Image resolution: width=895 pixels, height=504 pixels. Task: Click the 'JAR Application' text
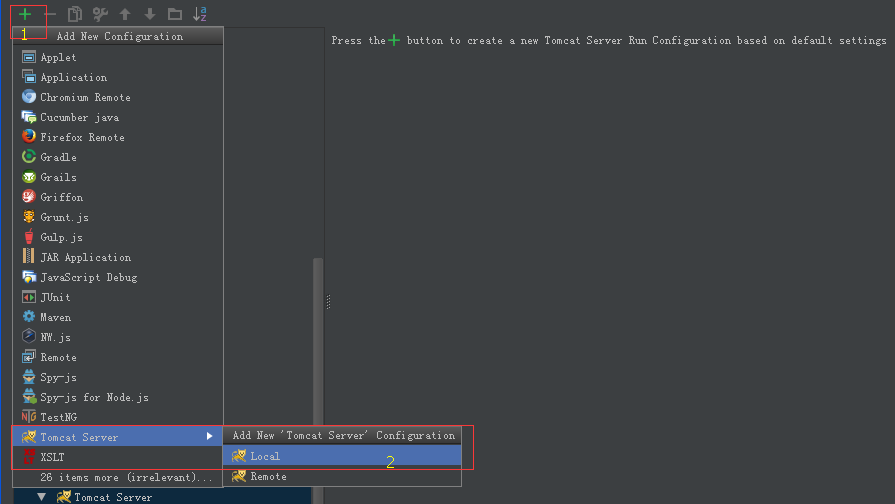click(x=85, y=257)
